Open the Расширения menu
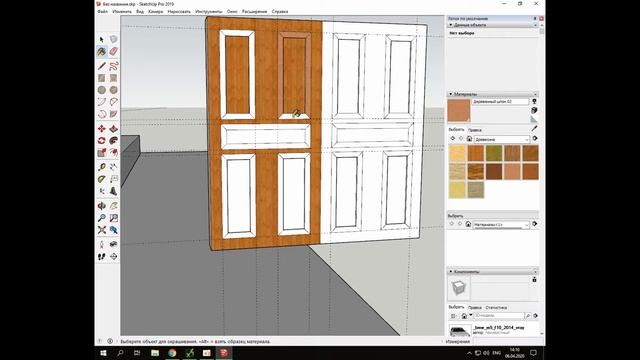The image size is (640, 360). (254, 11)
